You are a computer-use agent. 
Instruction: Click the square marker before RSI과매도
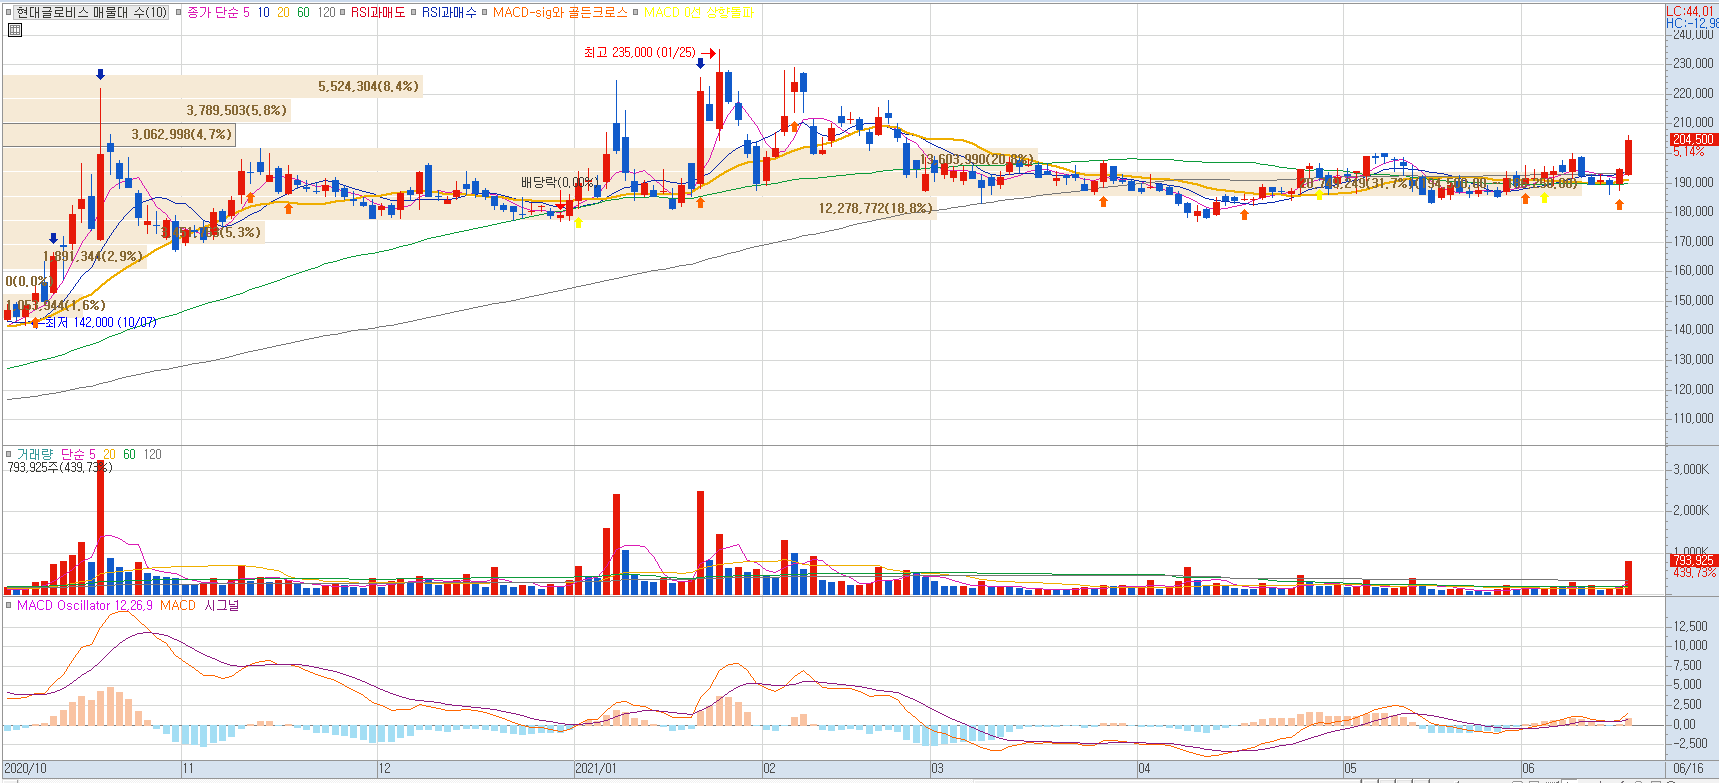point(343,13)
